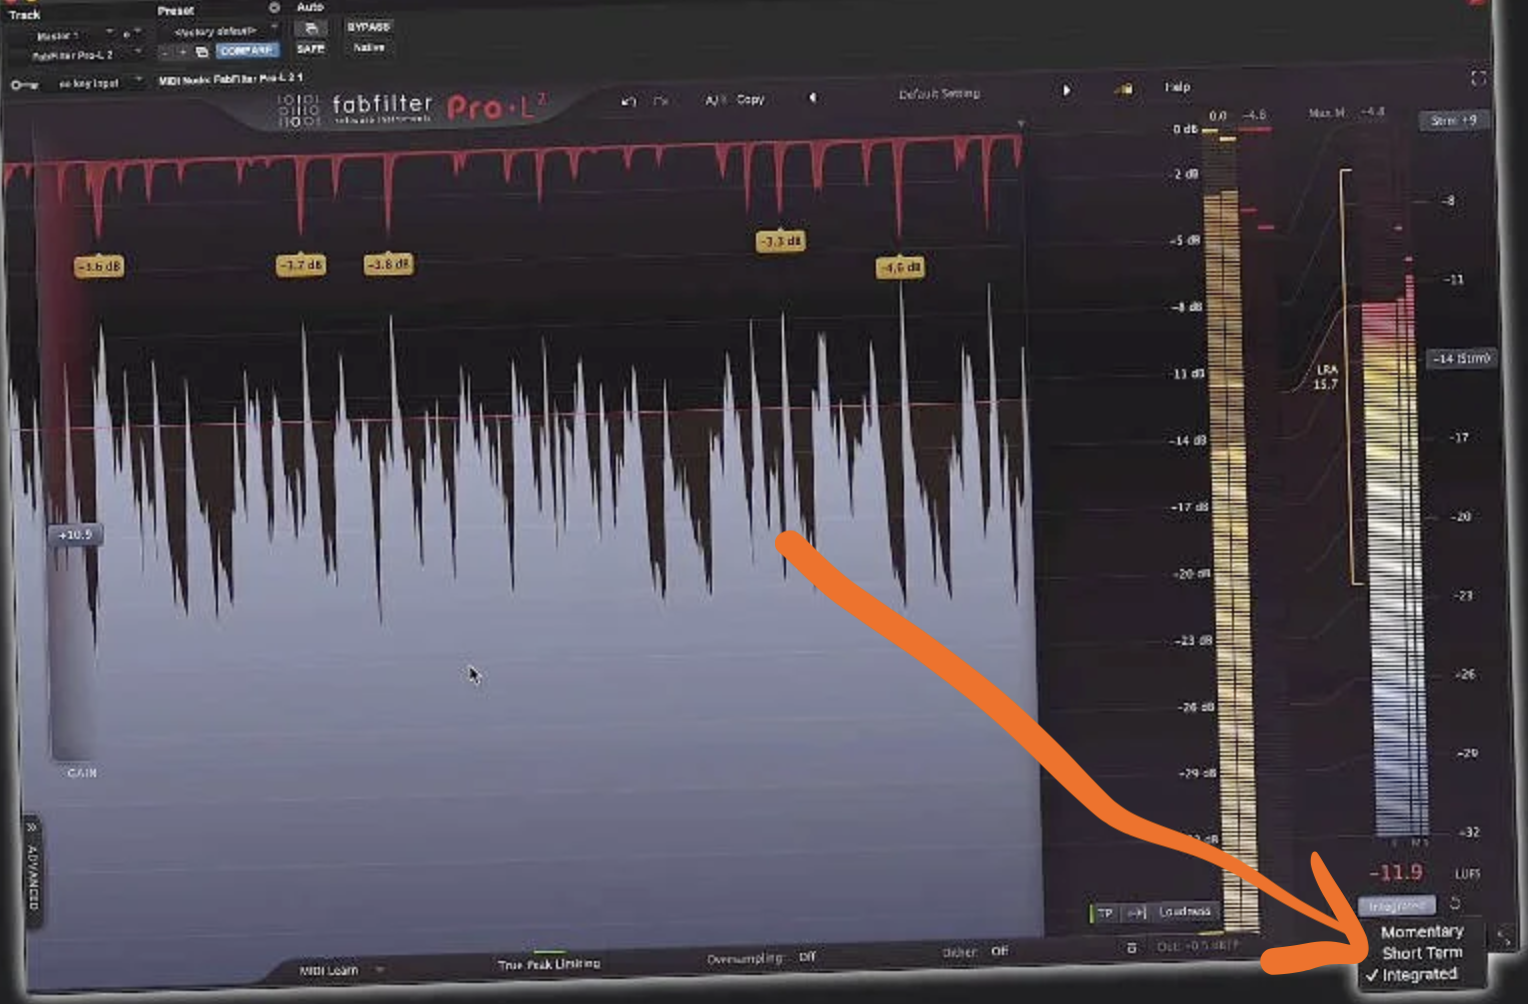Viewport: 1528px width, 1004px height.
Task: Click the 0.0 peak level readout
Action: coord(1216,116)
